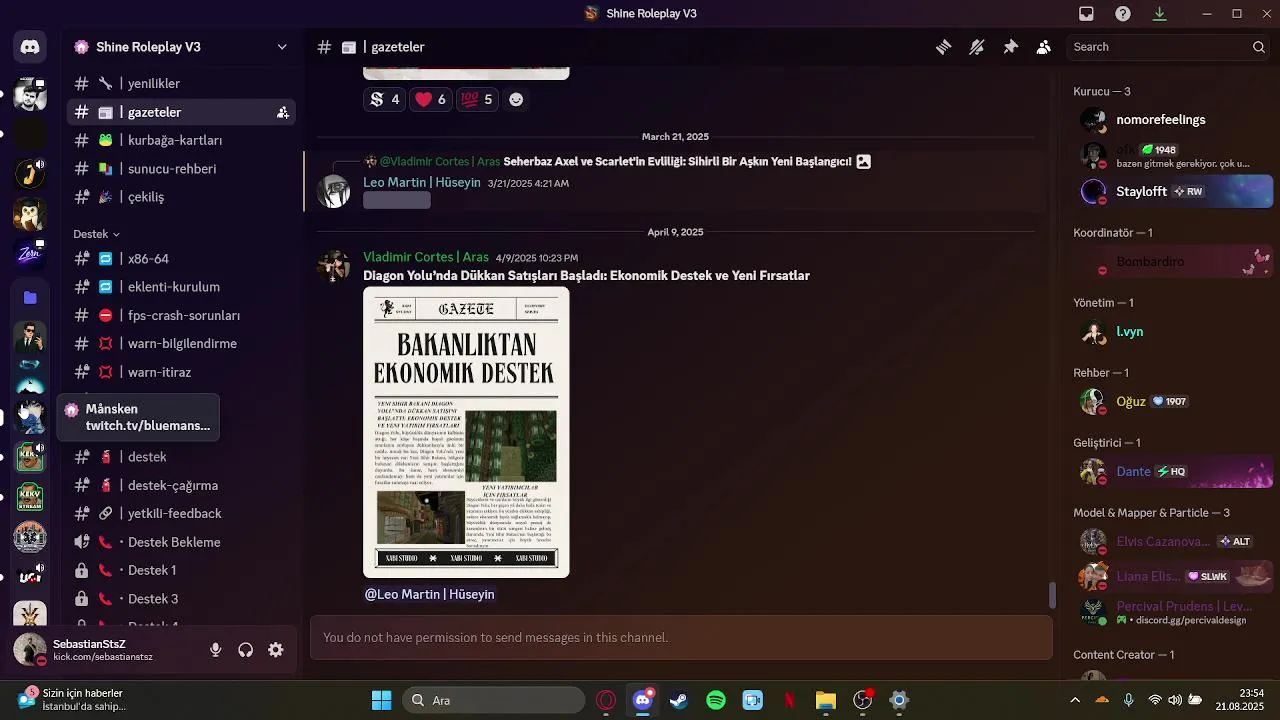The width and height of the screenshot is (1280, 720).
Task: Open warn-itiraz channel
Action: coord(182,372)
